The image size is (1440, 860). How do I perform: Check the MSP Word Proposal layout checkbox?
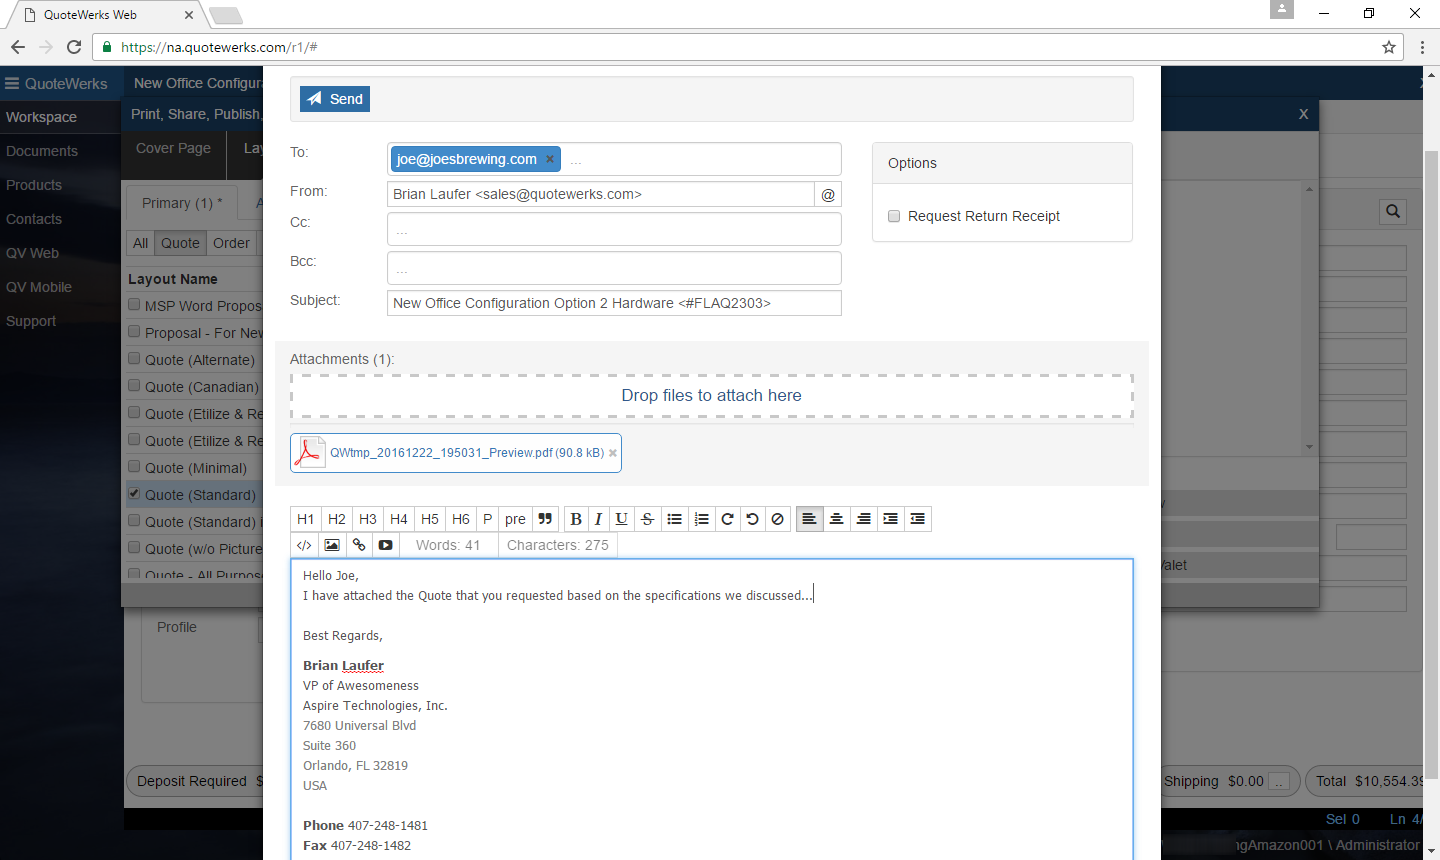coord(134,305)
